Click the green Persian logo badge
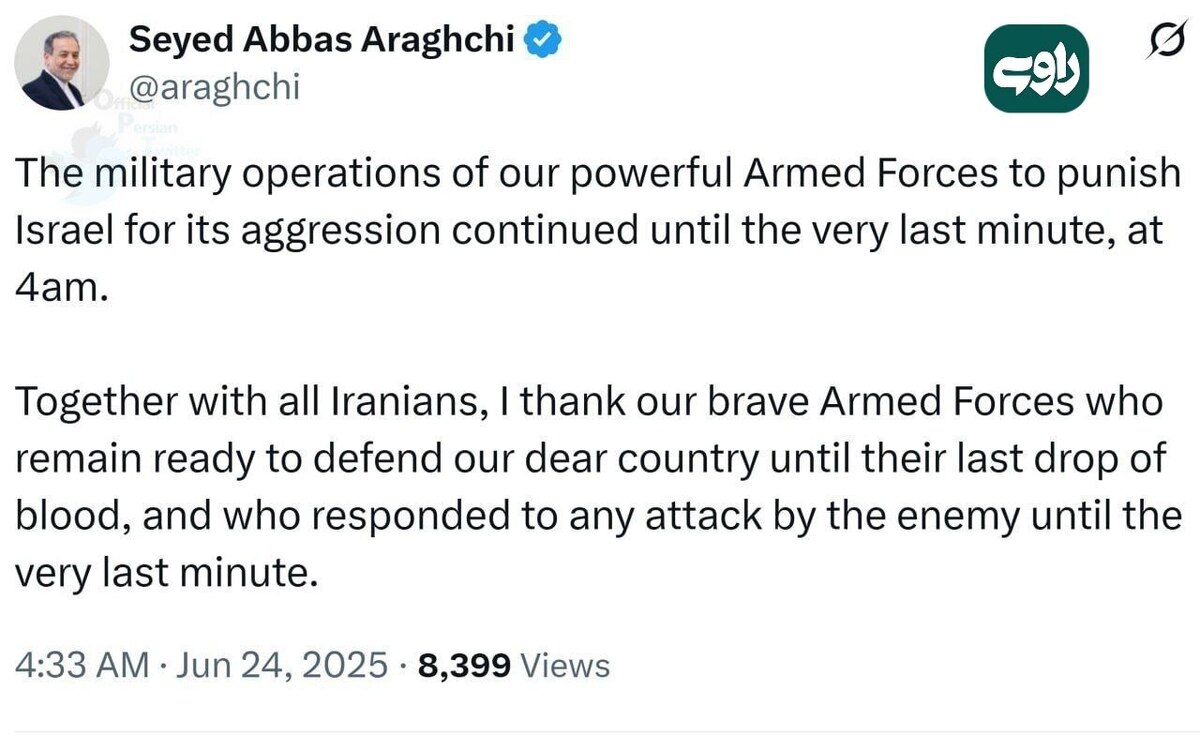 (x=1038, y=75)
